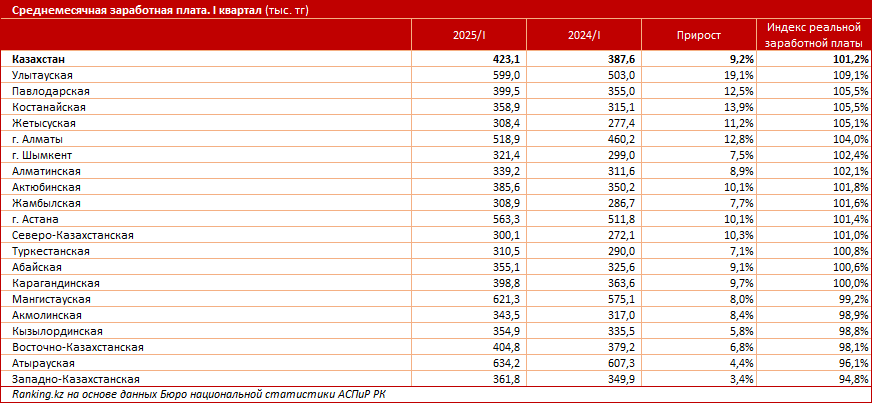Select the Костанайская growth '13,9%'
This screenshot has height=403, width=872.
coord(737,107)
